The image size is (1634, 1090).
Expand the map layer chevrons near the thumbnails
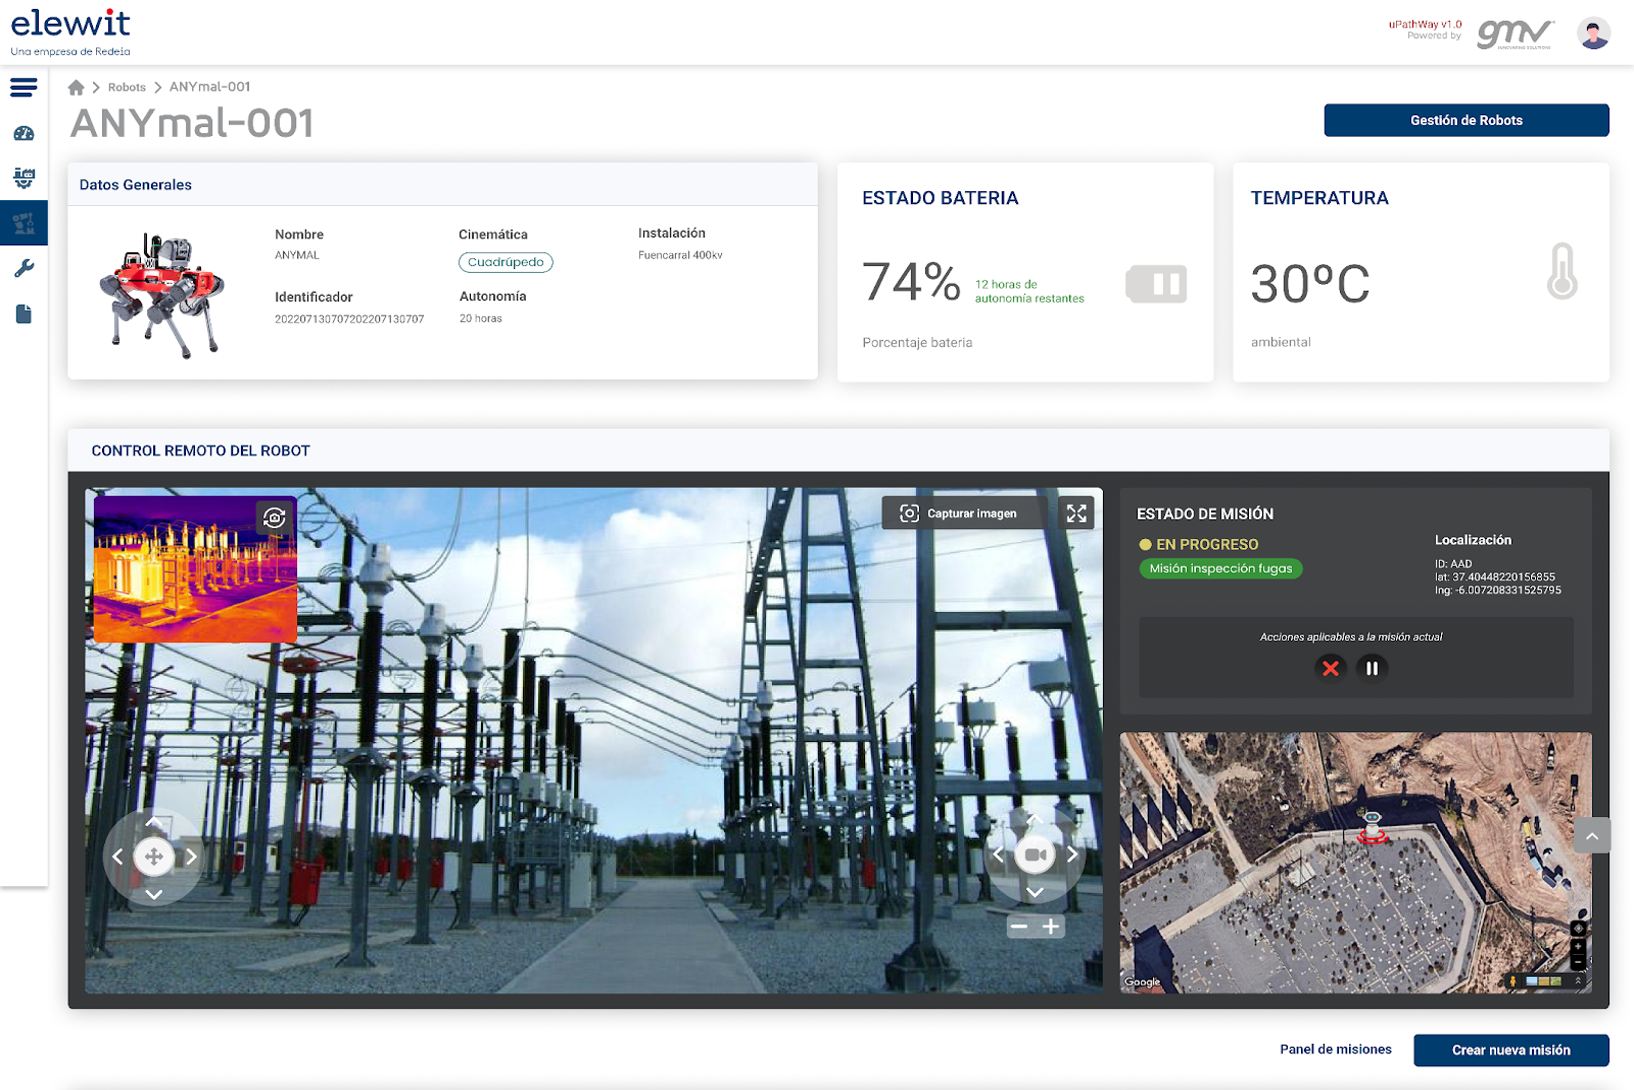tap(1579, 981)
